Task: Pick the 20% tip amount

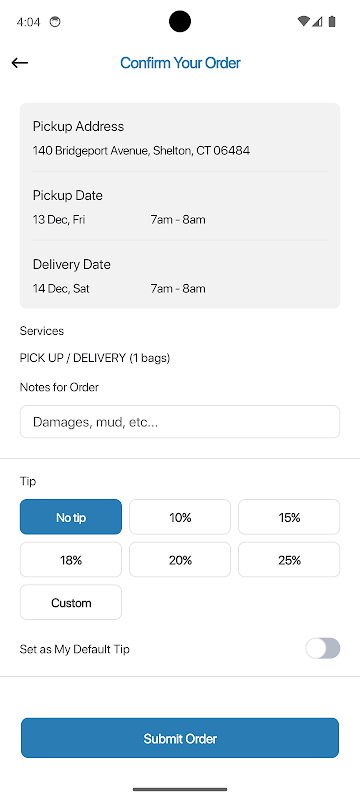Action: (180, 560)
